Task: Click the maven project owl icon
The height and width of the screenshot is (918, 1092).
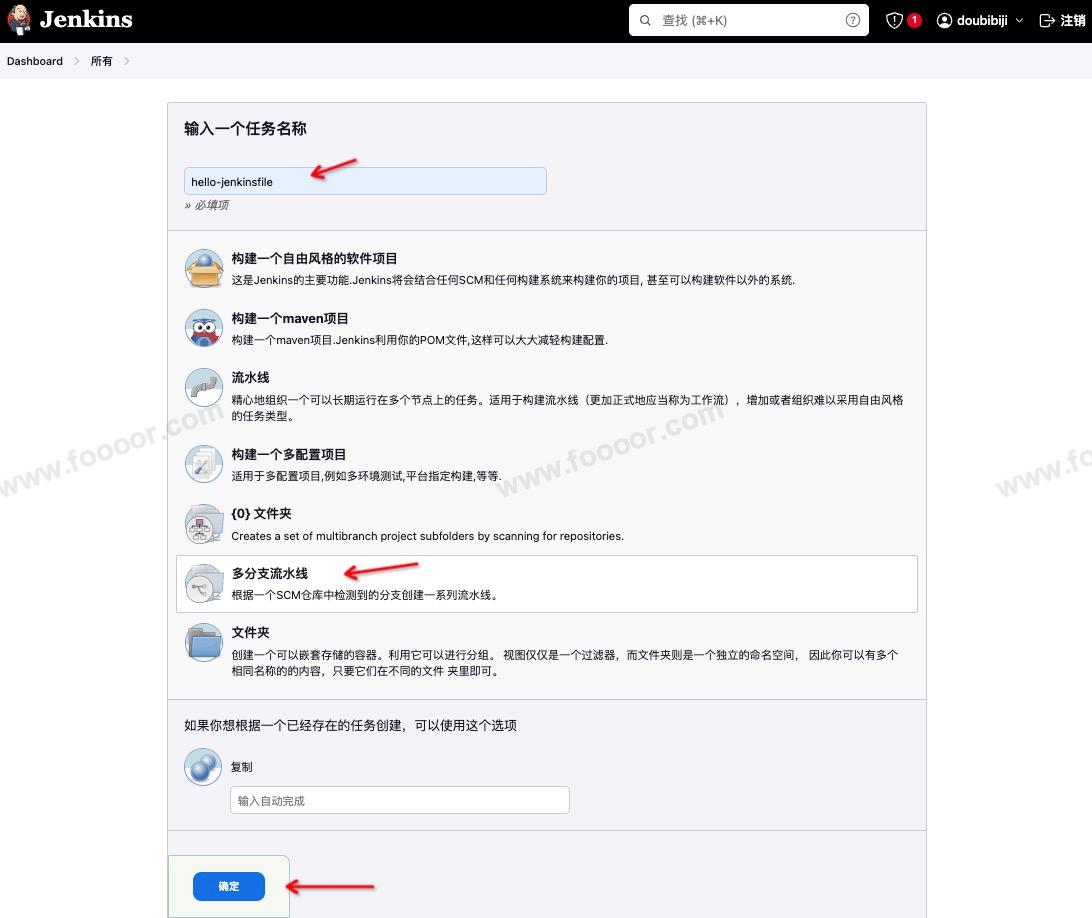Action: (204, 328)
